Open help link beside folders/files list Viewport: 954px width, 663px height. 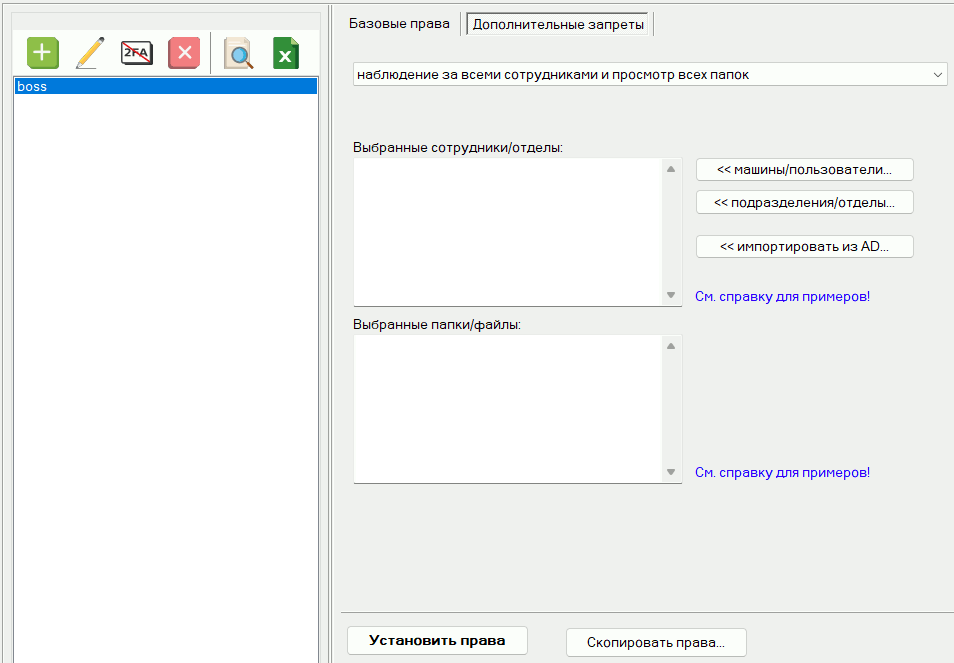782,473
